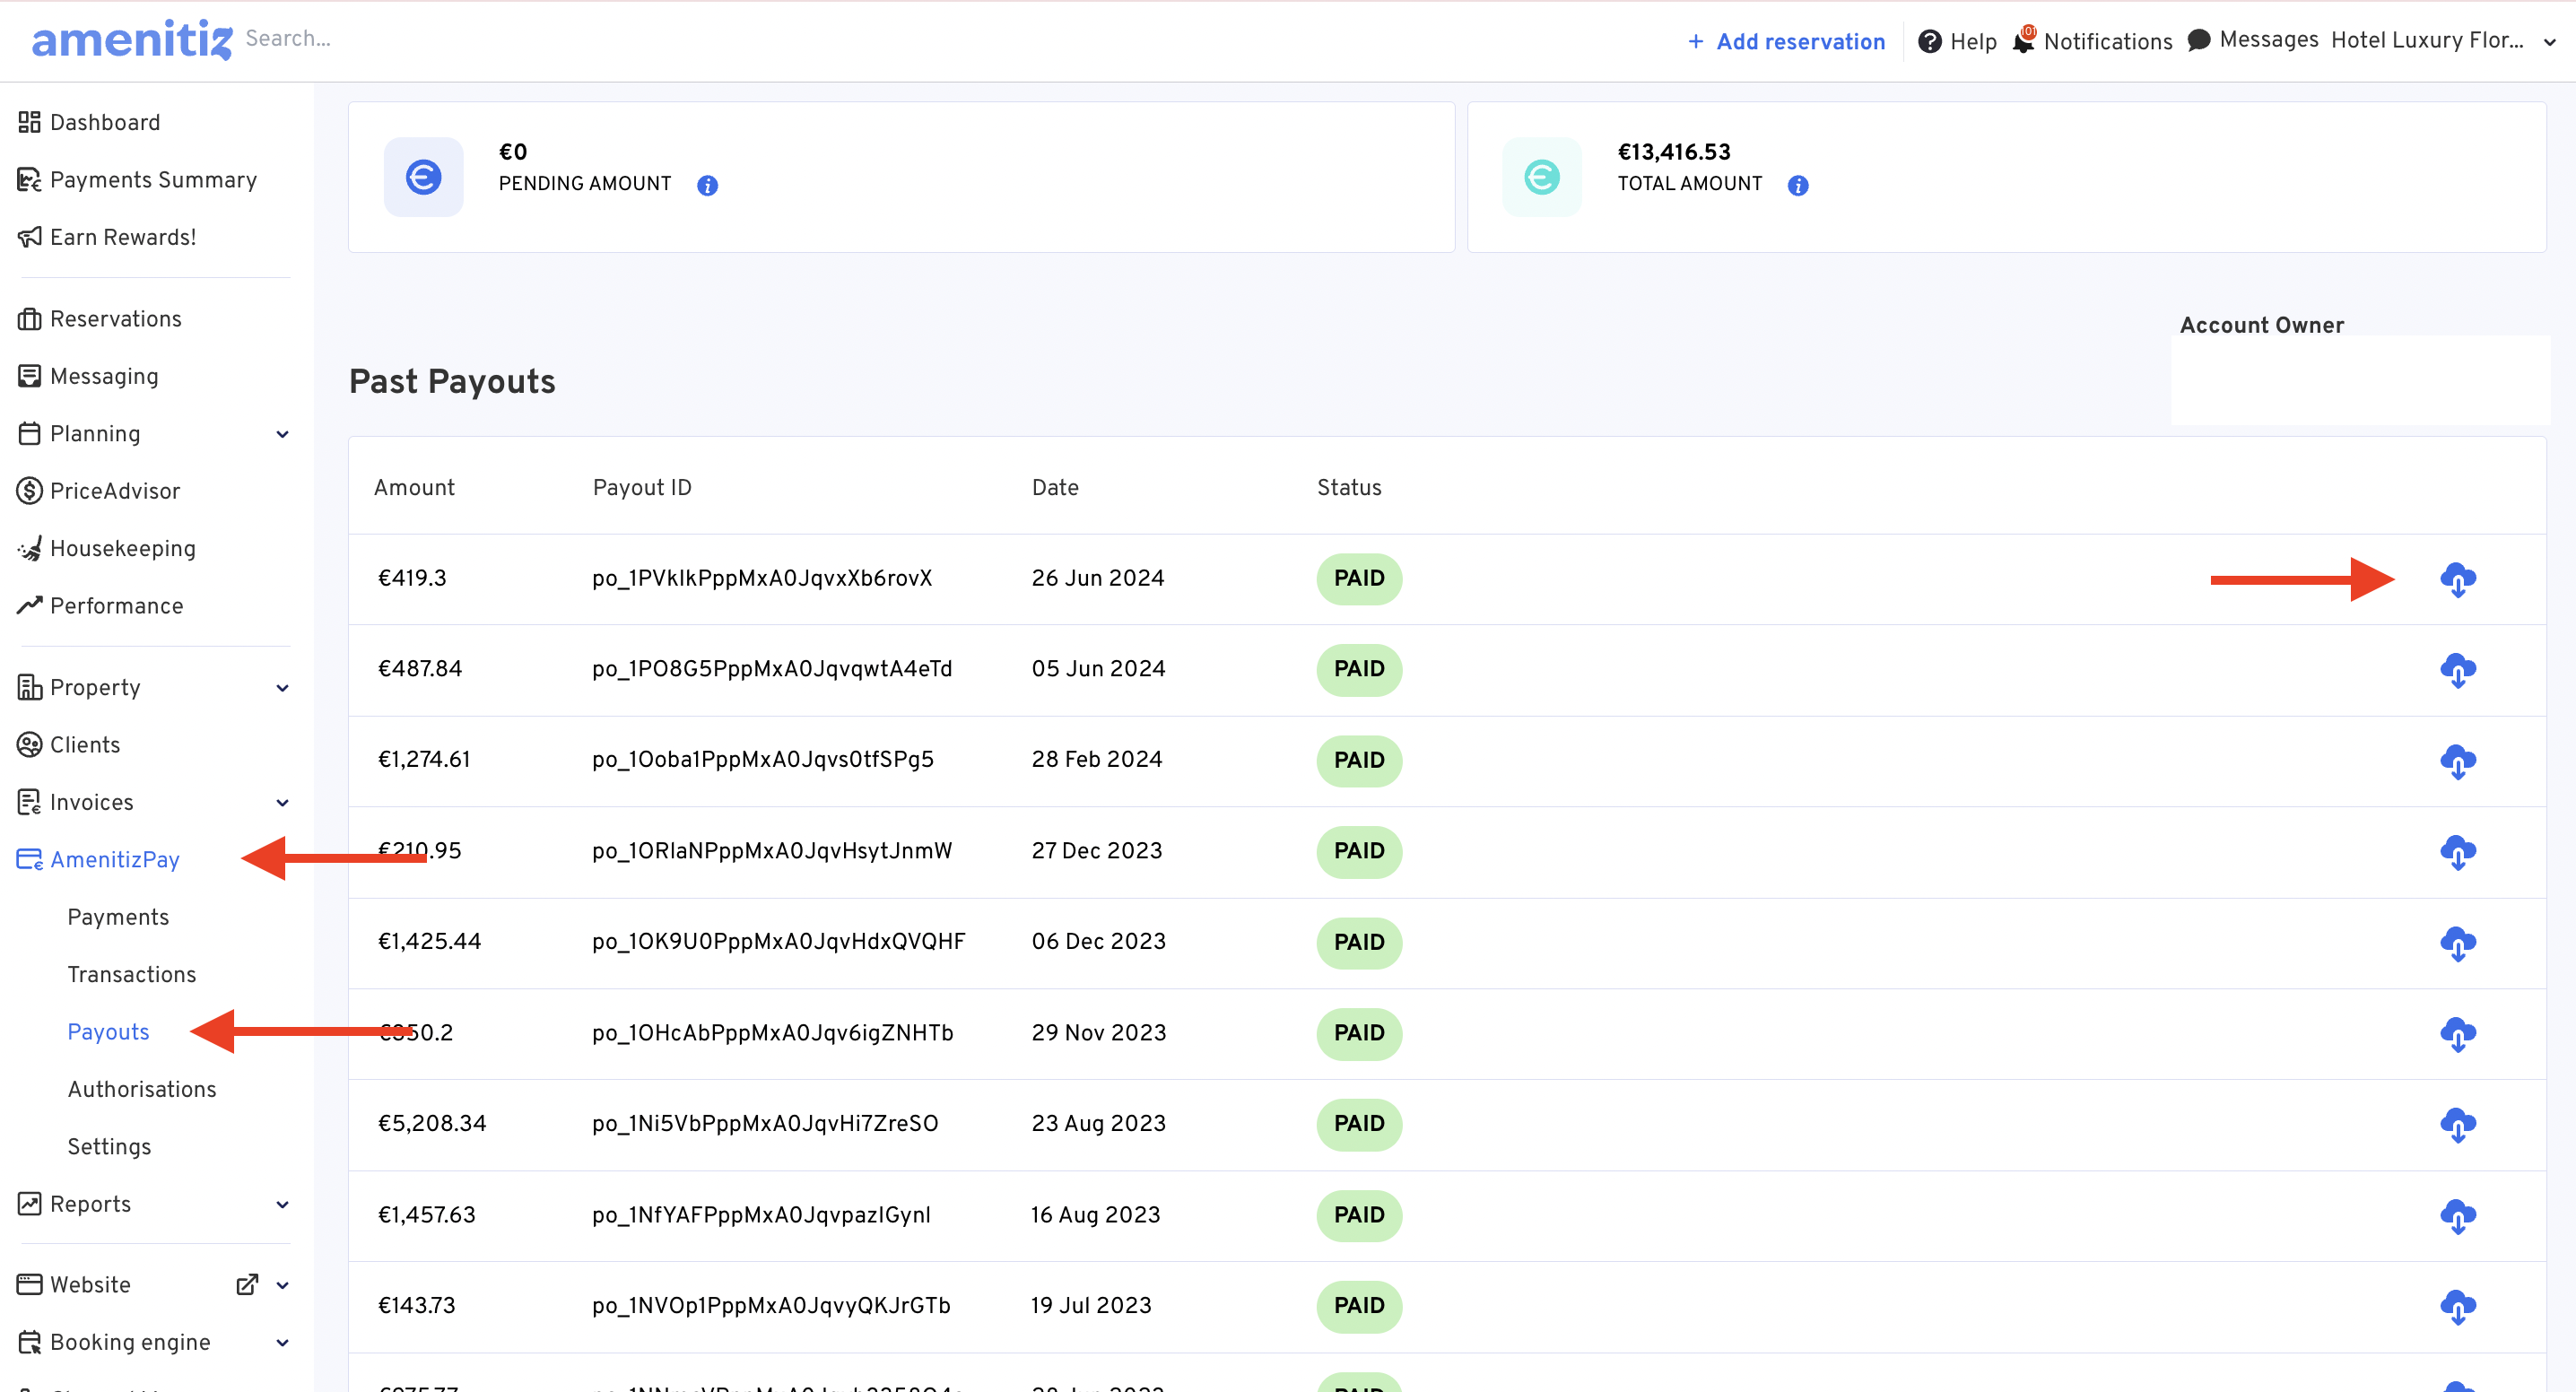Open the Help link
Screen dimensions: 2576x1392
tap(1972, 41)
